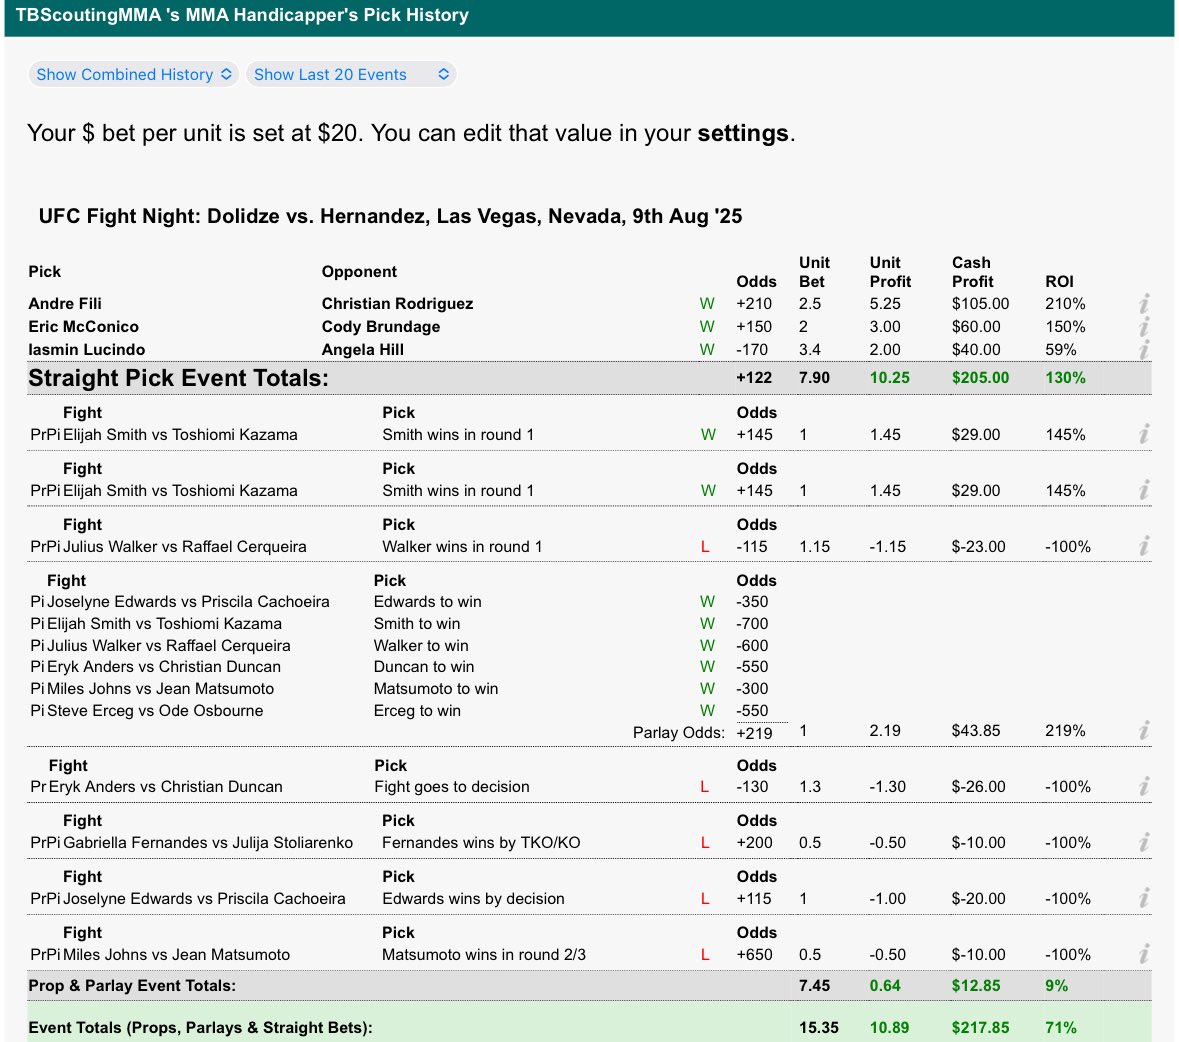Screen dimensions: 1179x1042
Task: Click the Cash Profit column header
Action: click(973, 272)
